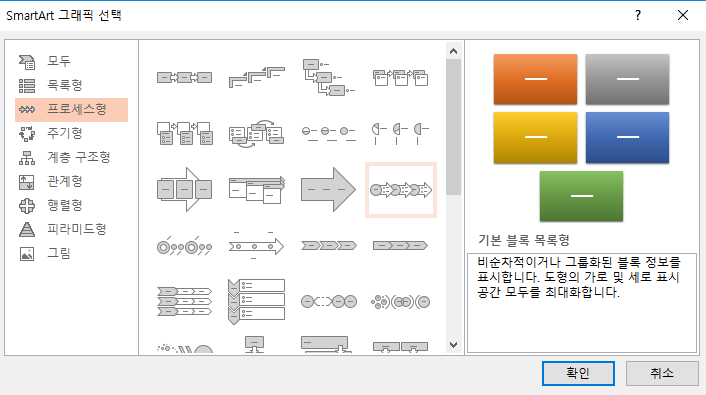Click the 취소 cancel button

coord(662,373)
